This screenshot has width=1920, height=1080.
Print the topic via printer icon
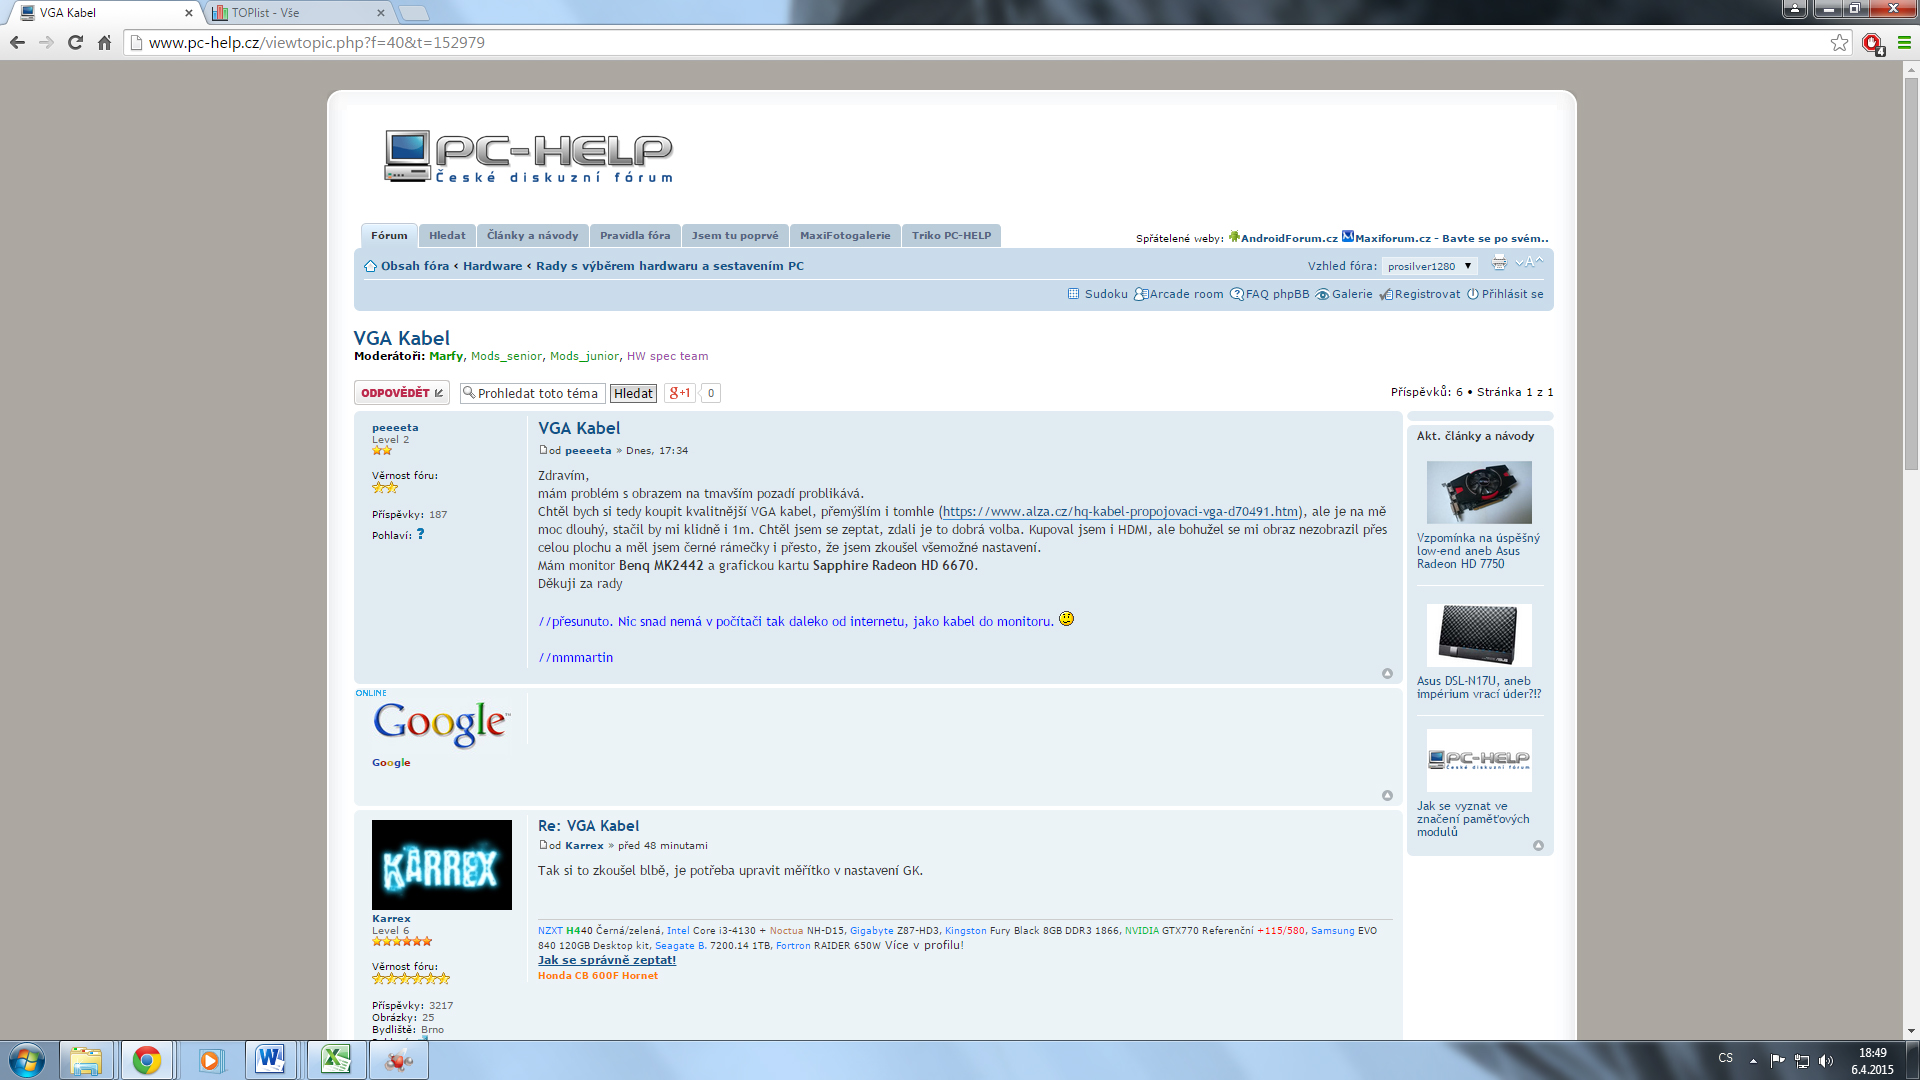tap(1499, 262)
